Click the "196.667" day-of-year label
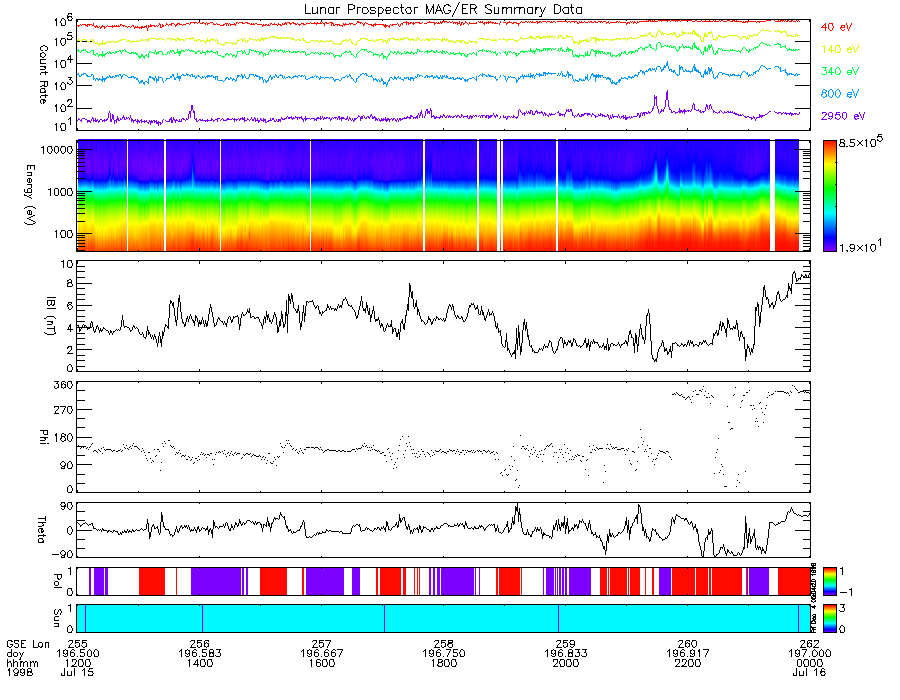 coord(321,654)
